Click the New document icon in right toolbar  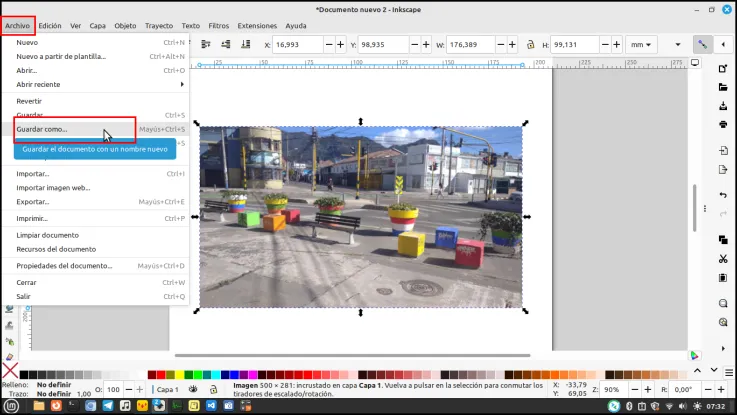[723, 69]
